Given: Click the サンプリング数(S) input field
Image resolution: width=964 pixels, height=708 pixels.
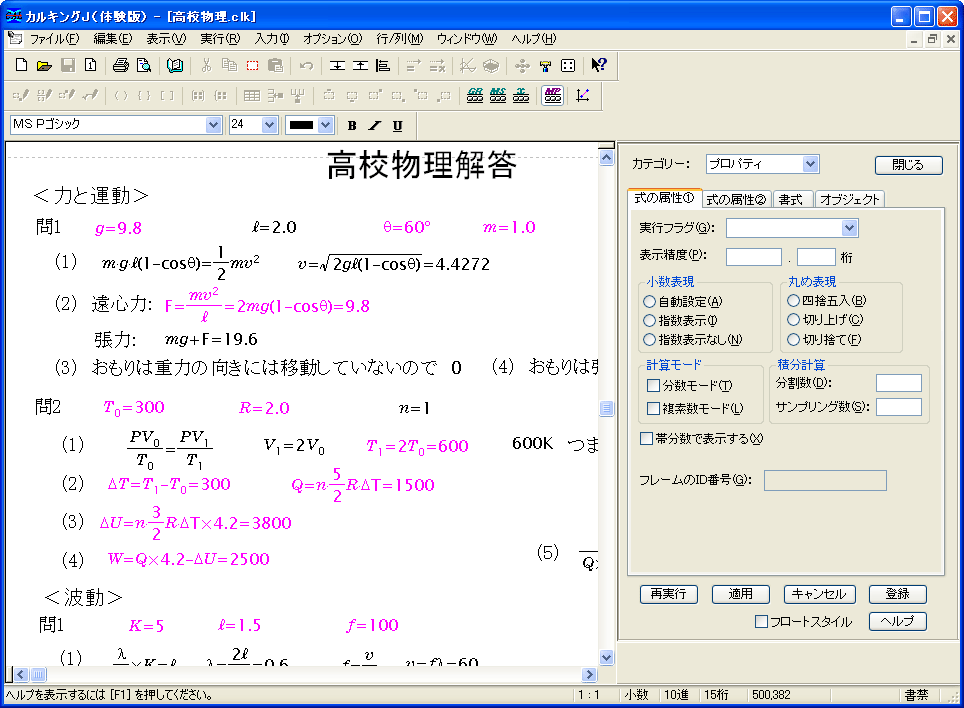Looking at the screenshot, I should point(898,407).
